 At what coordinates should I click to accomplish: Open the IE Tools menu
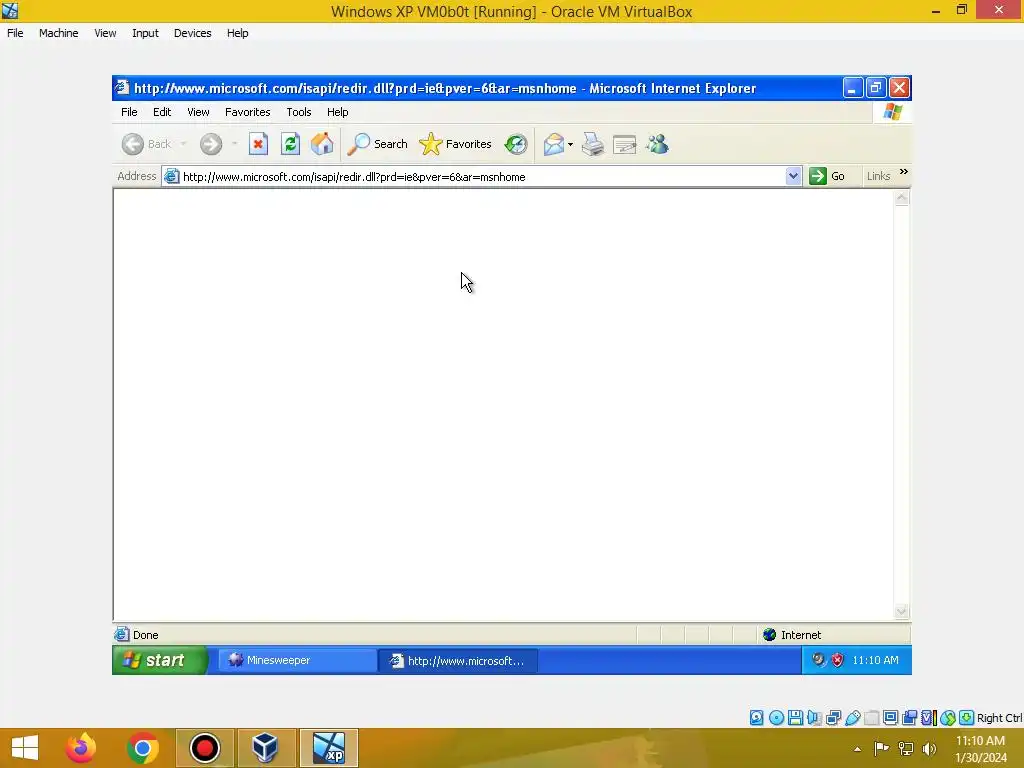coord(298,112)
